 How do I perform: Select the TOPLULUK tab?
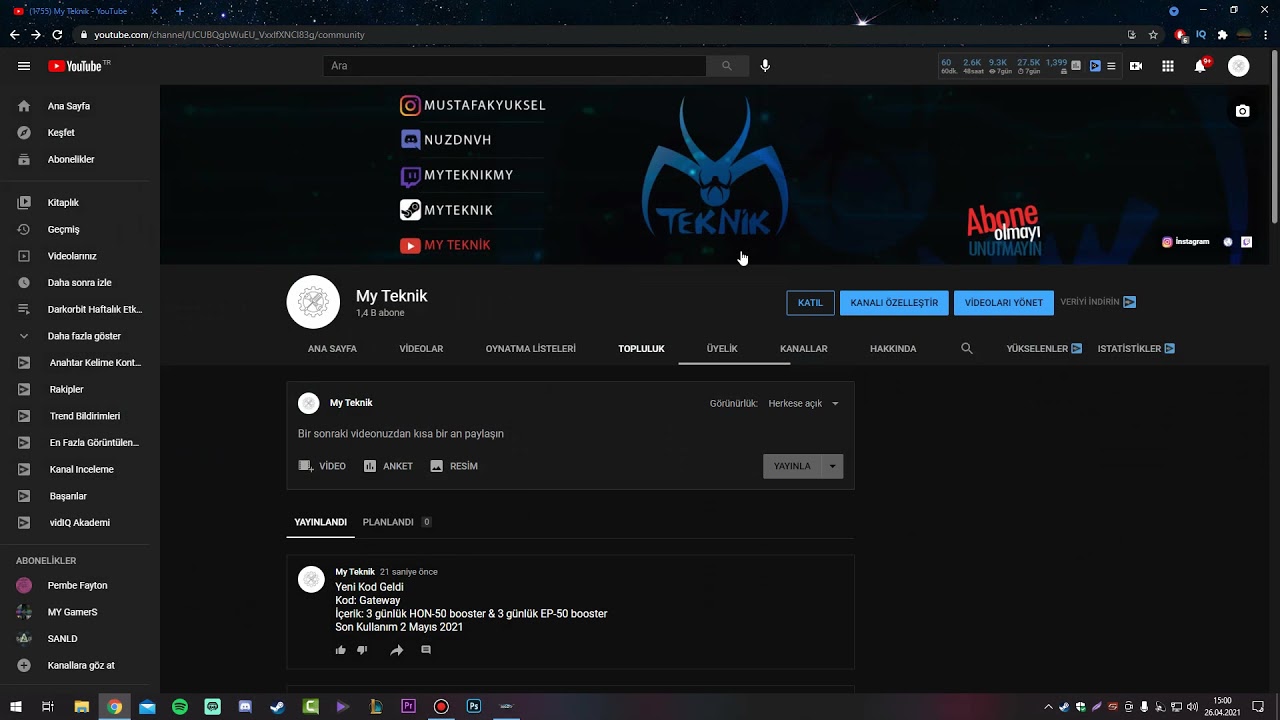(641, 349)
